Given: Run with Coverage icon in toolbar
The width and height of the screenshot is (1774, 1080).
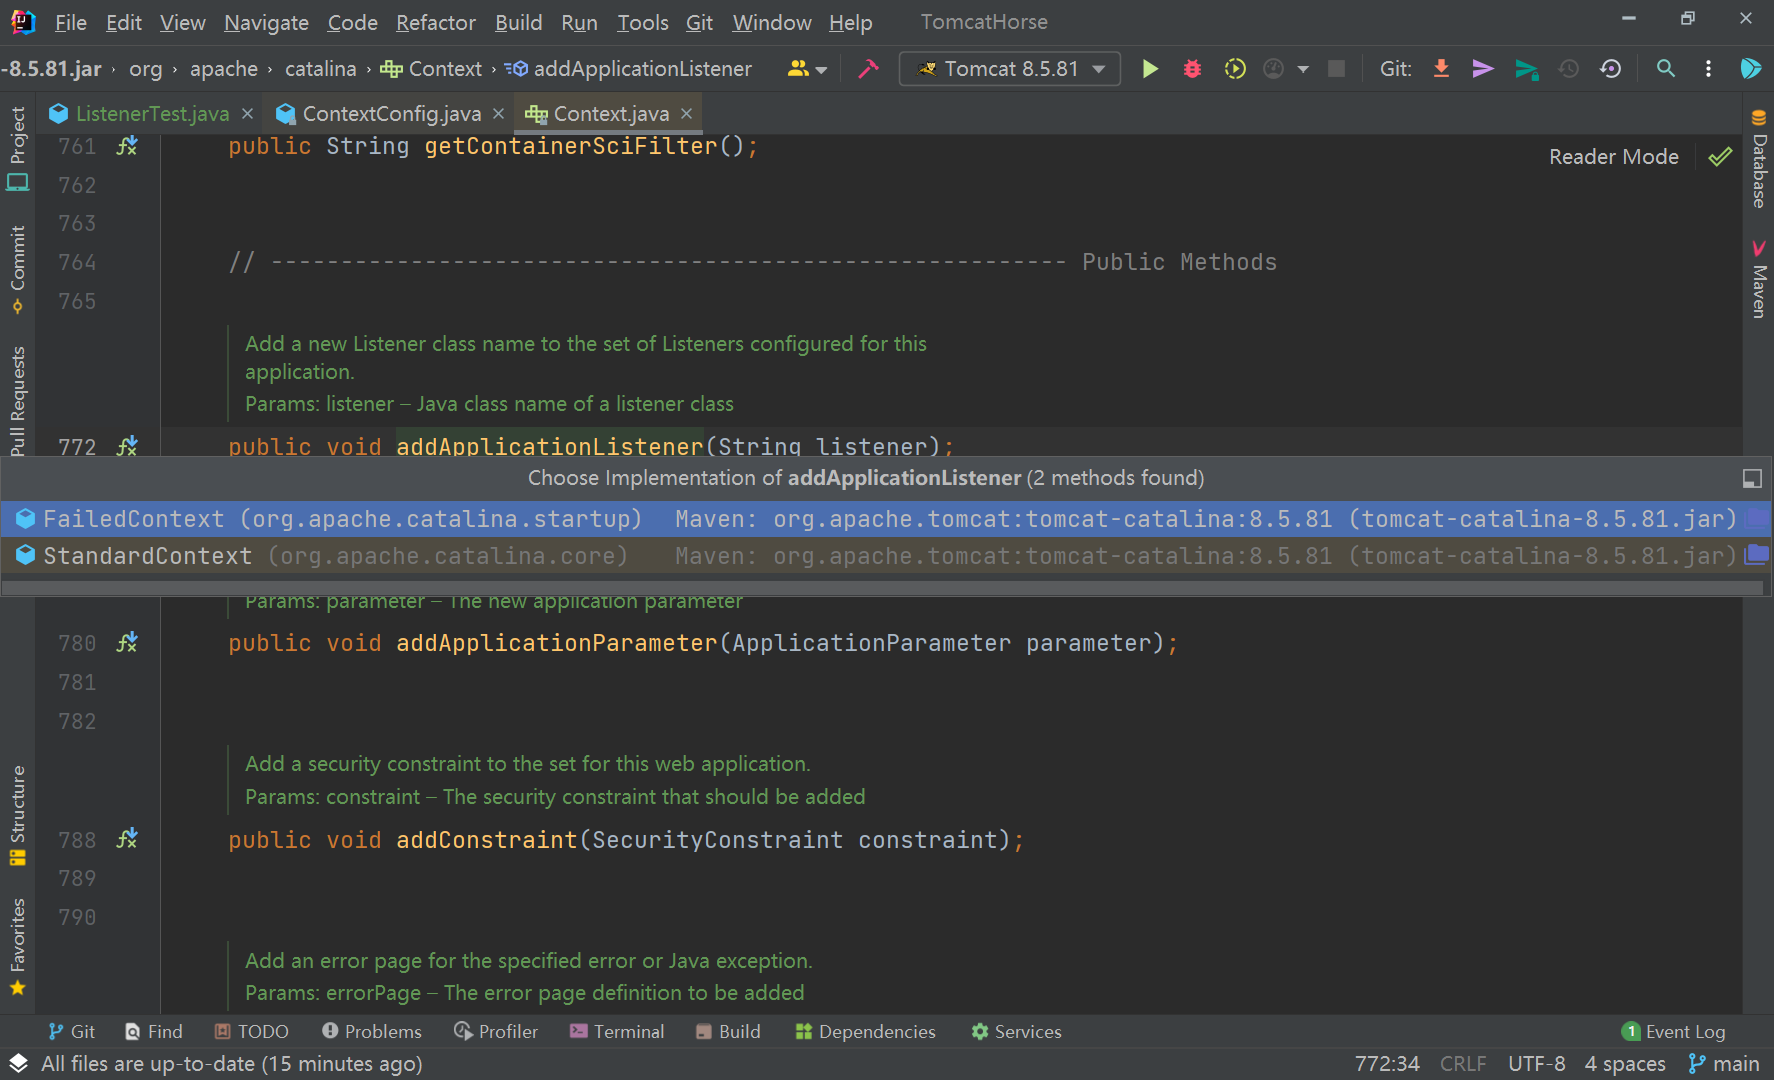Looking at the screenshot, I should pyautogui.click(x=1235, y=69).
